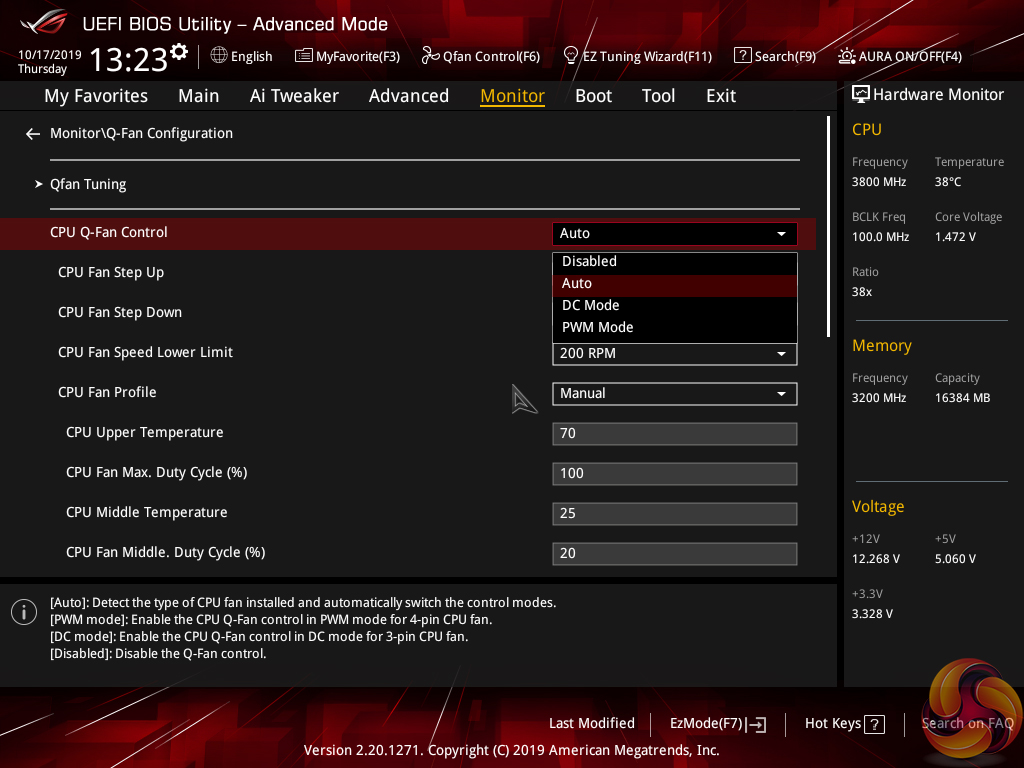Open the Exit tab

pyautogui.click(x=721, y=96)
